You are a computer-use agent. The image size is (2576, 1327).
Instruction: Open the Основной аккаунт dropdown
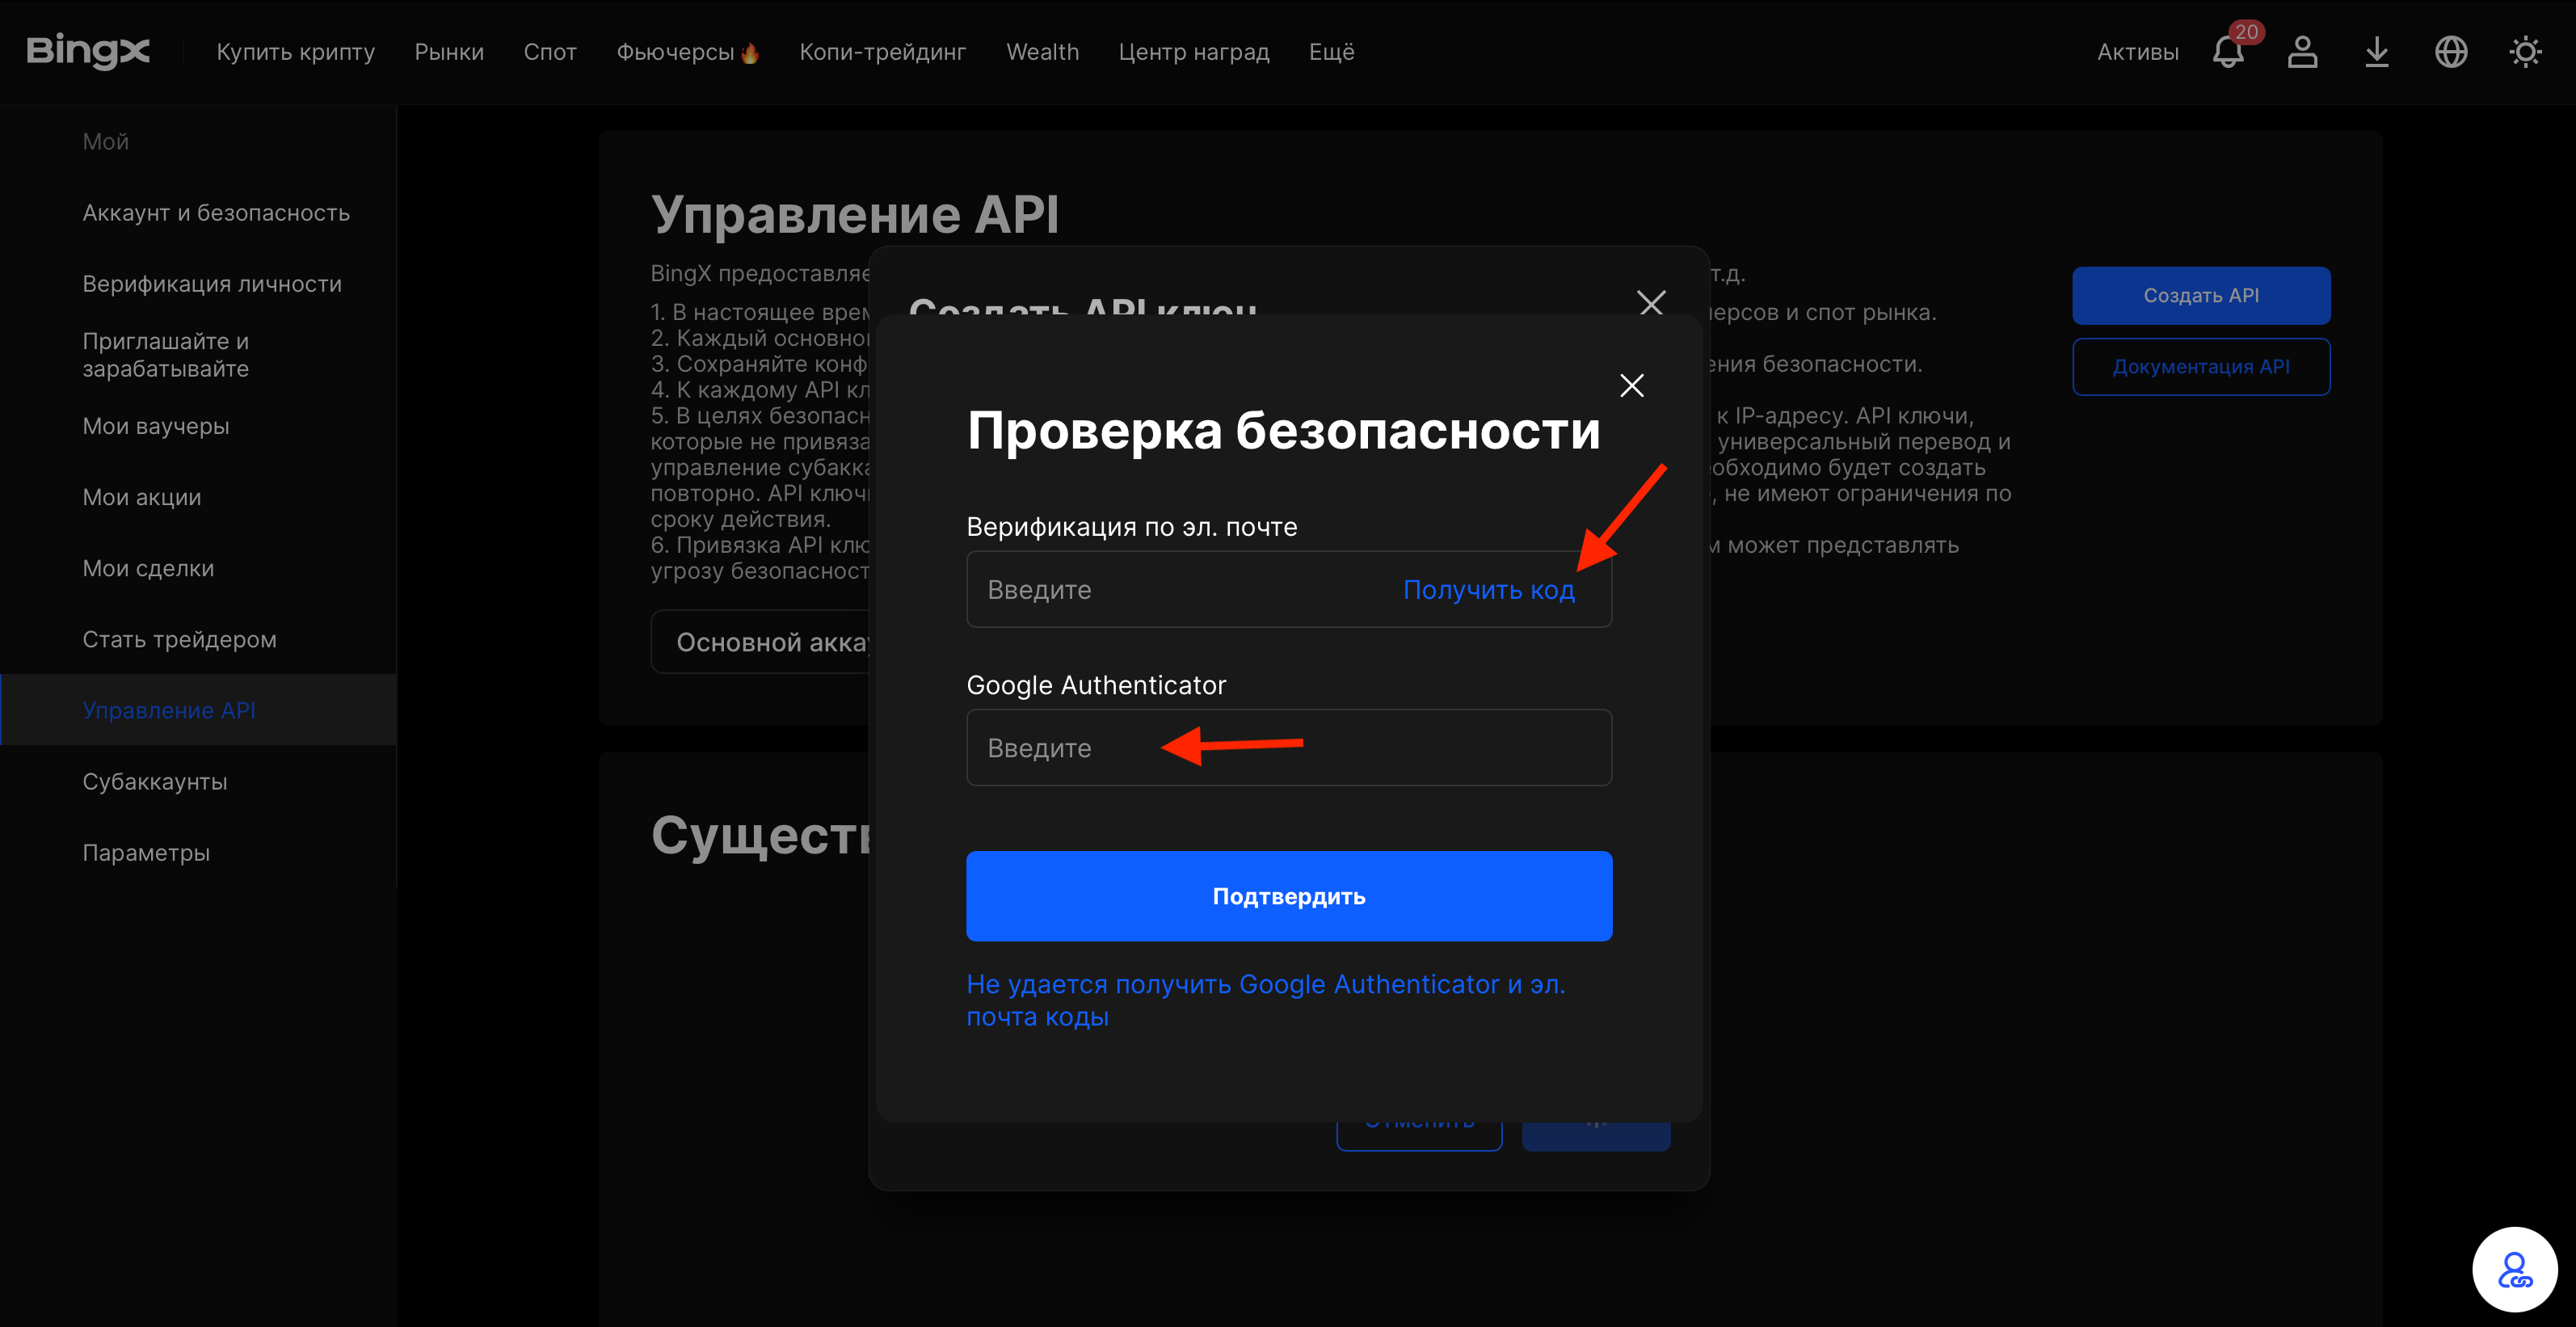point(762,642)
